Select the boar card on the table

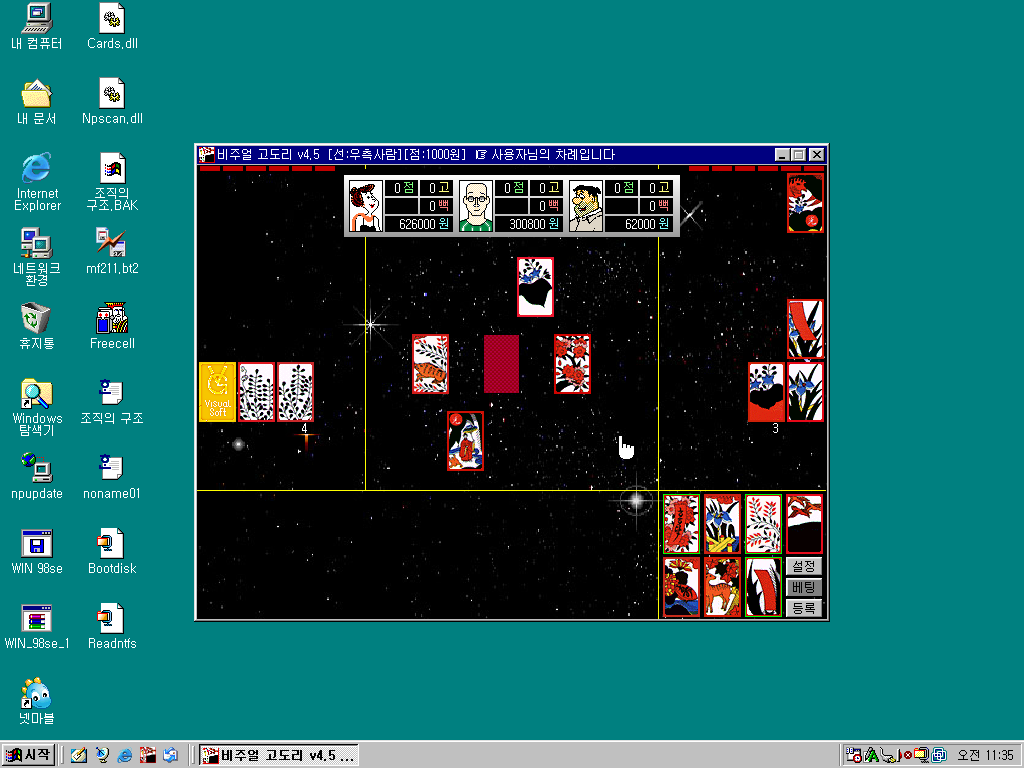point(430,364)
